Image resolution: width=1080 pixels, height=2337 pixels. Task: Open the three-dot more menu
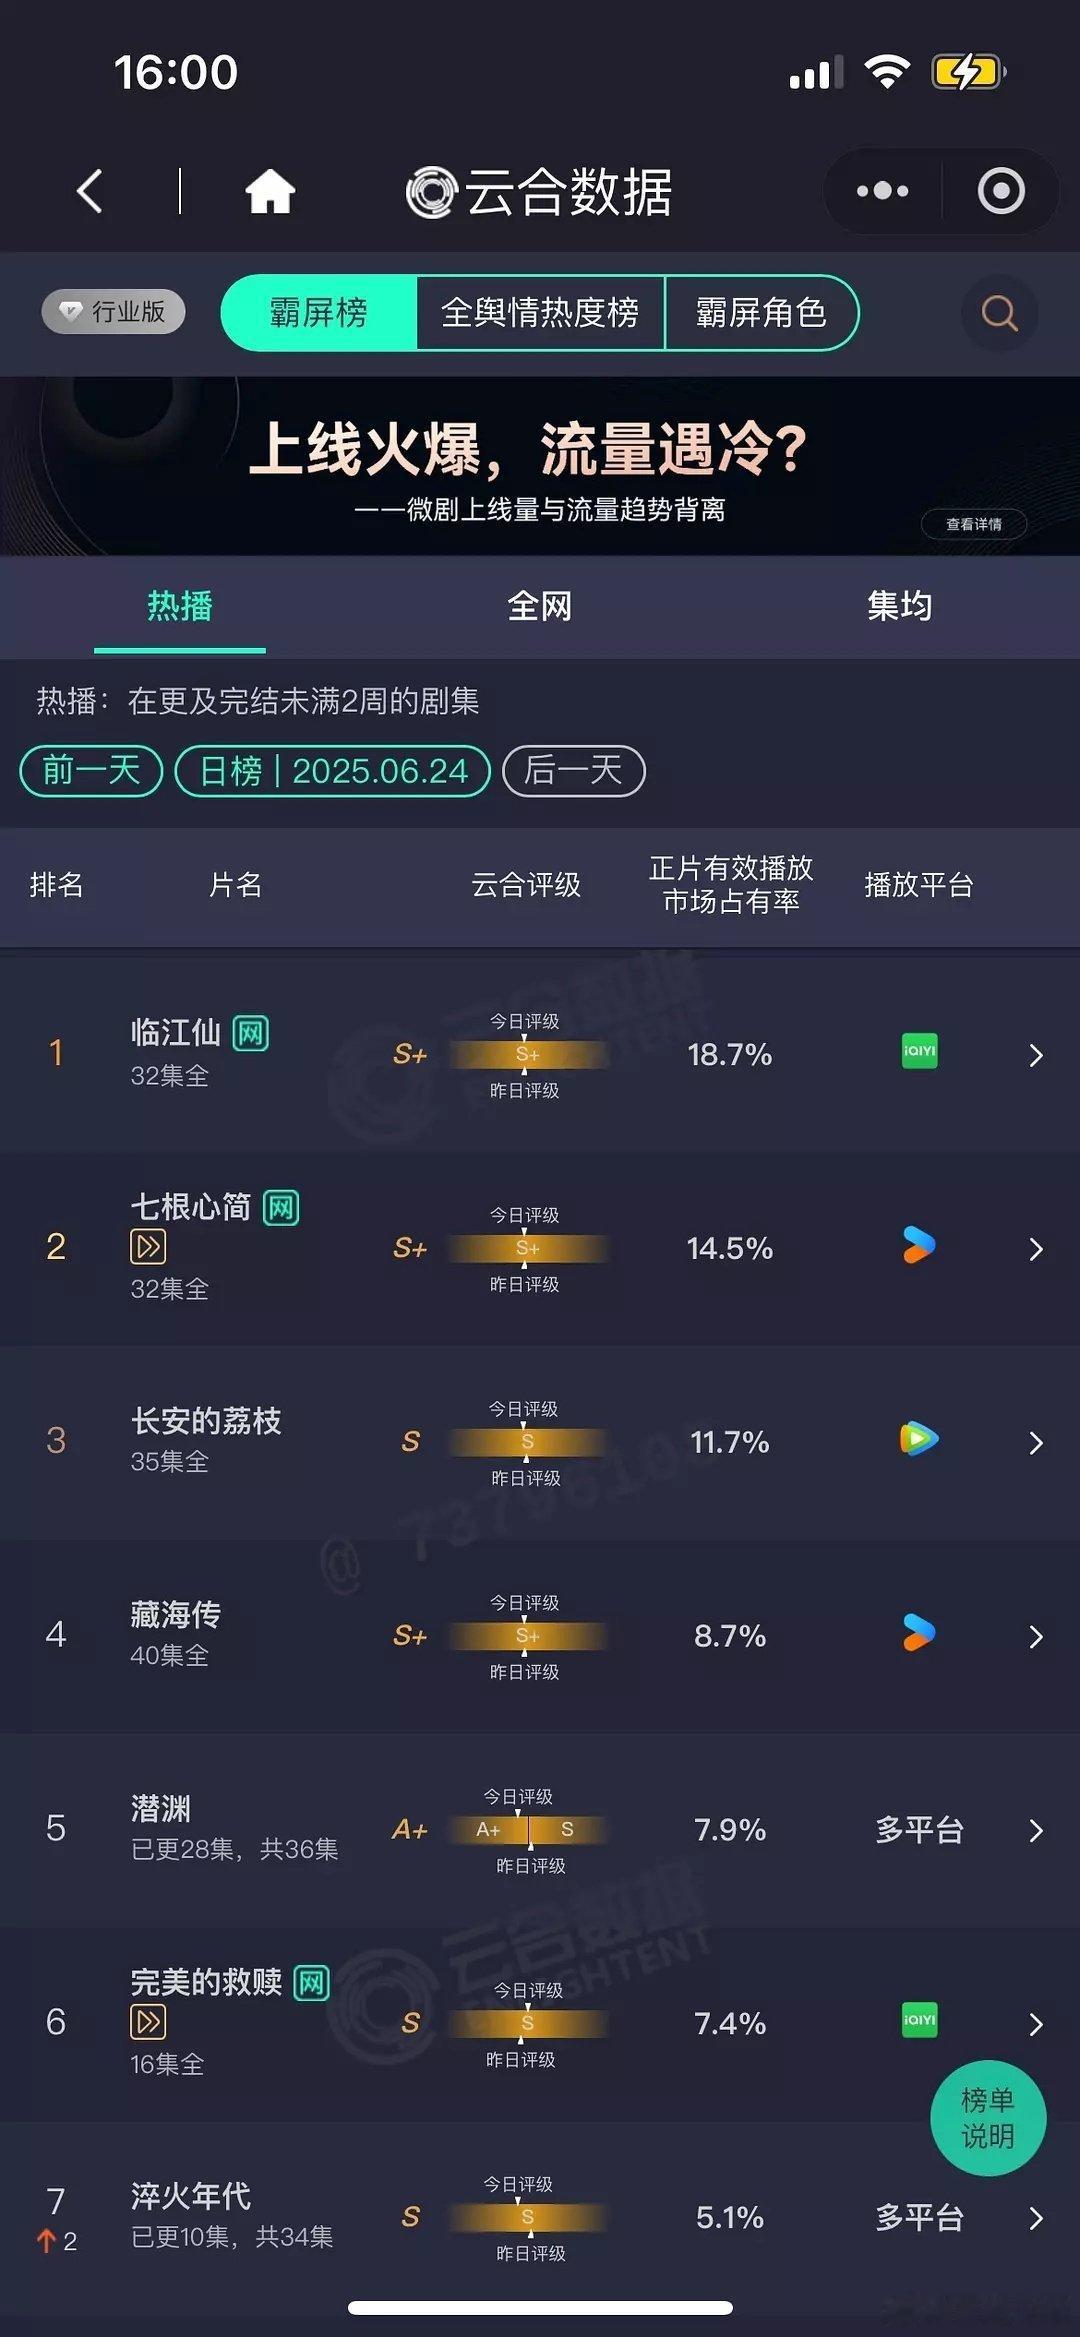(x=882, y=190)
